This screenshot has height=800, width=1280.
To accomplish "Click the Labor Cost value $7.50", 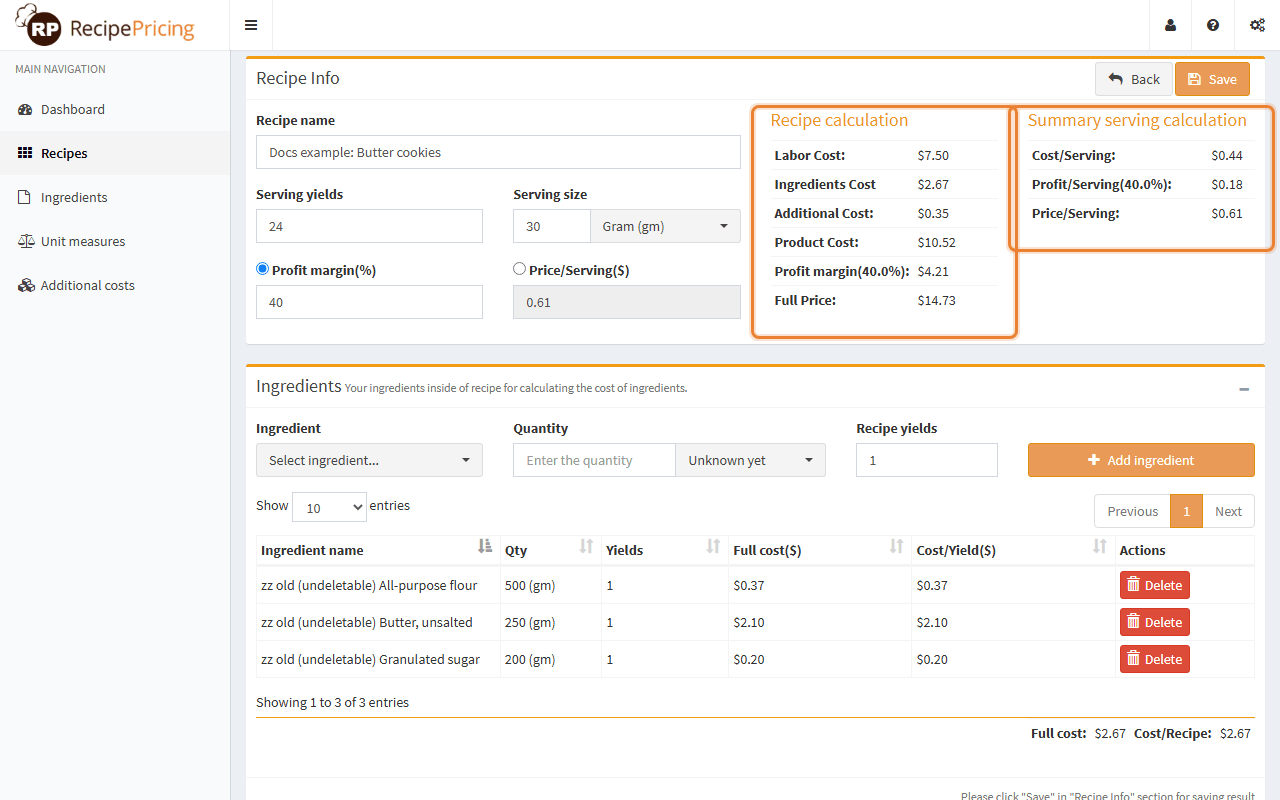I will (933, 155).
